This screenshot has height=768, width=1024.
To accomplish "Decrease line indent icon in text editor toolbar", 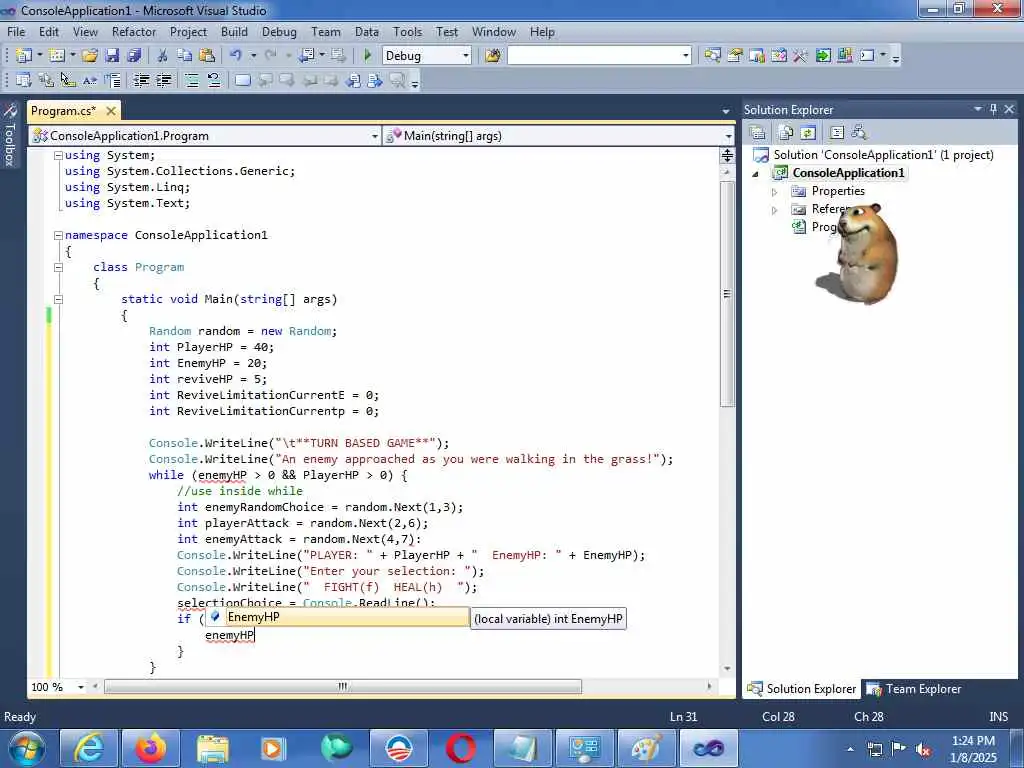I will pos(141,80).
